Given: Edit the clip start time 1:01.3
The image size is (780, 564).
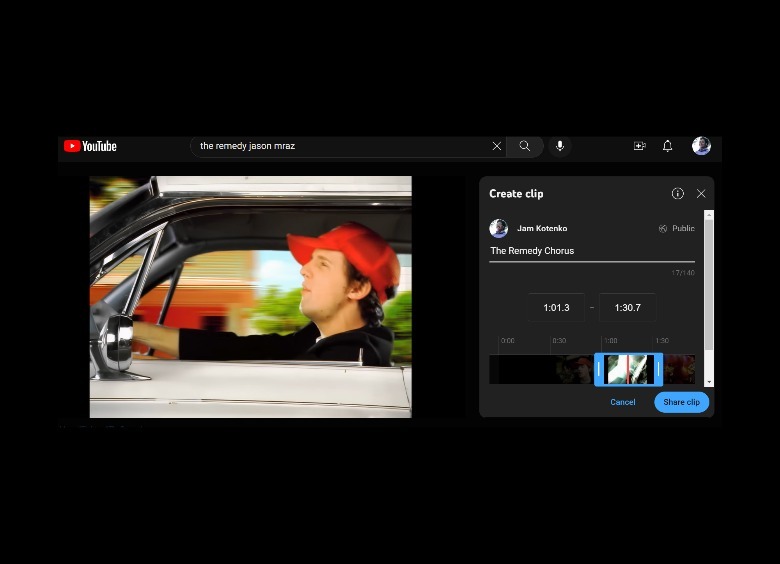Looking at the screenshot, I should point(556,308).
